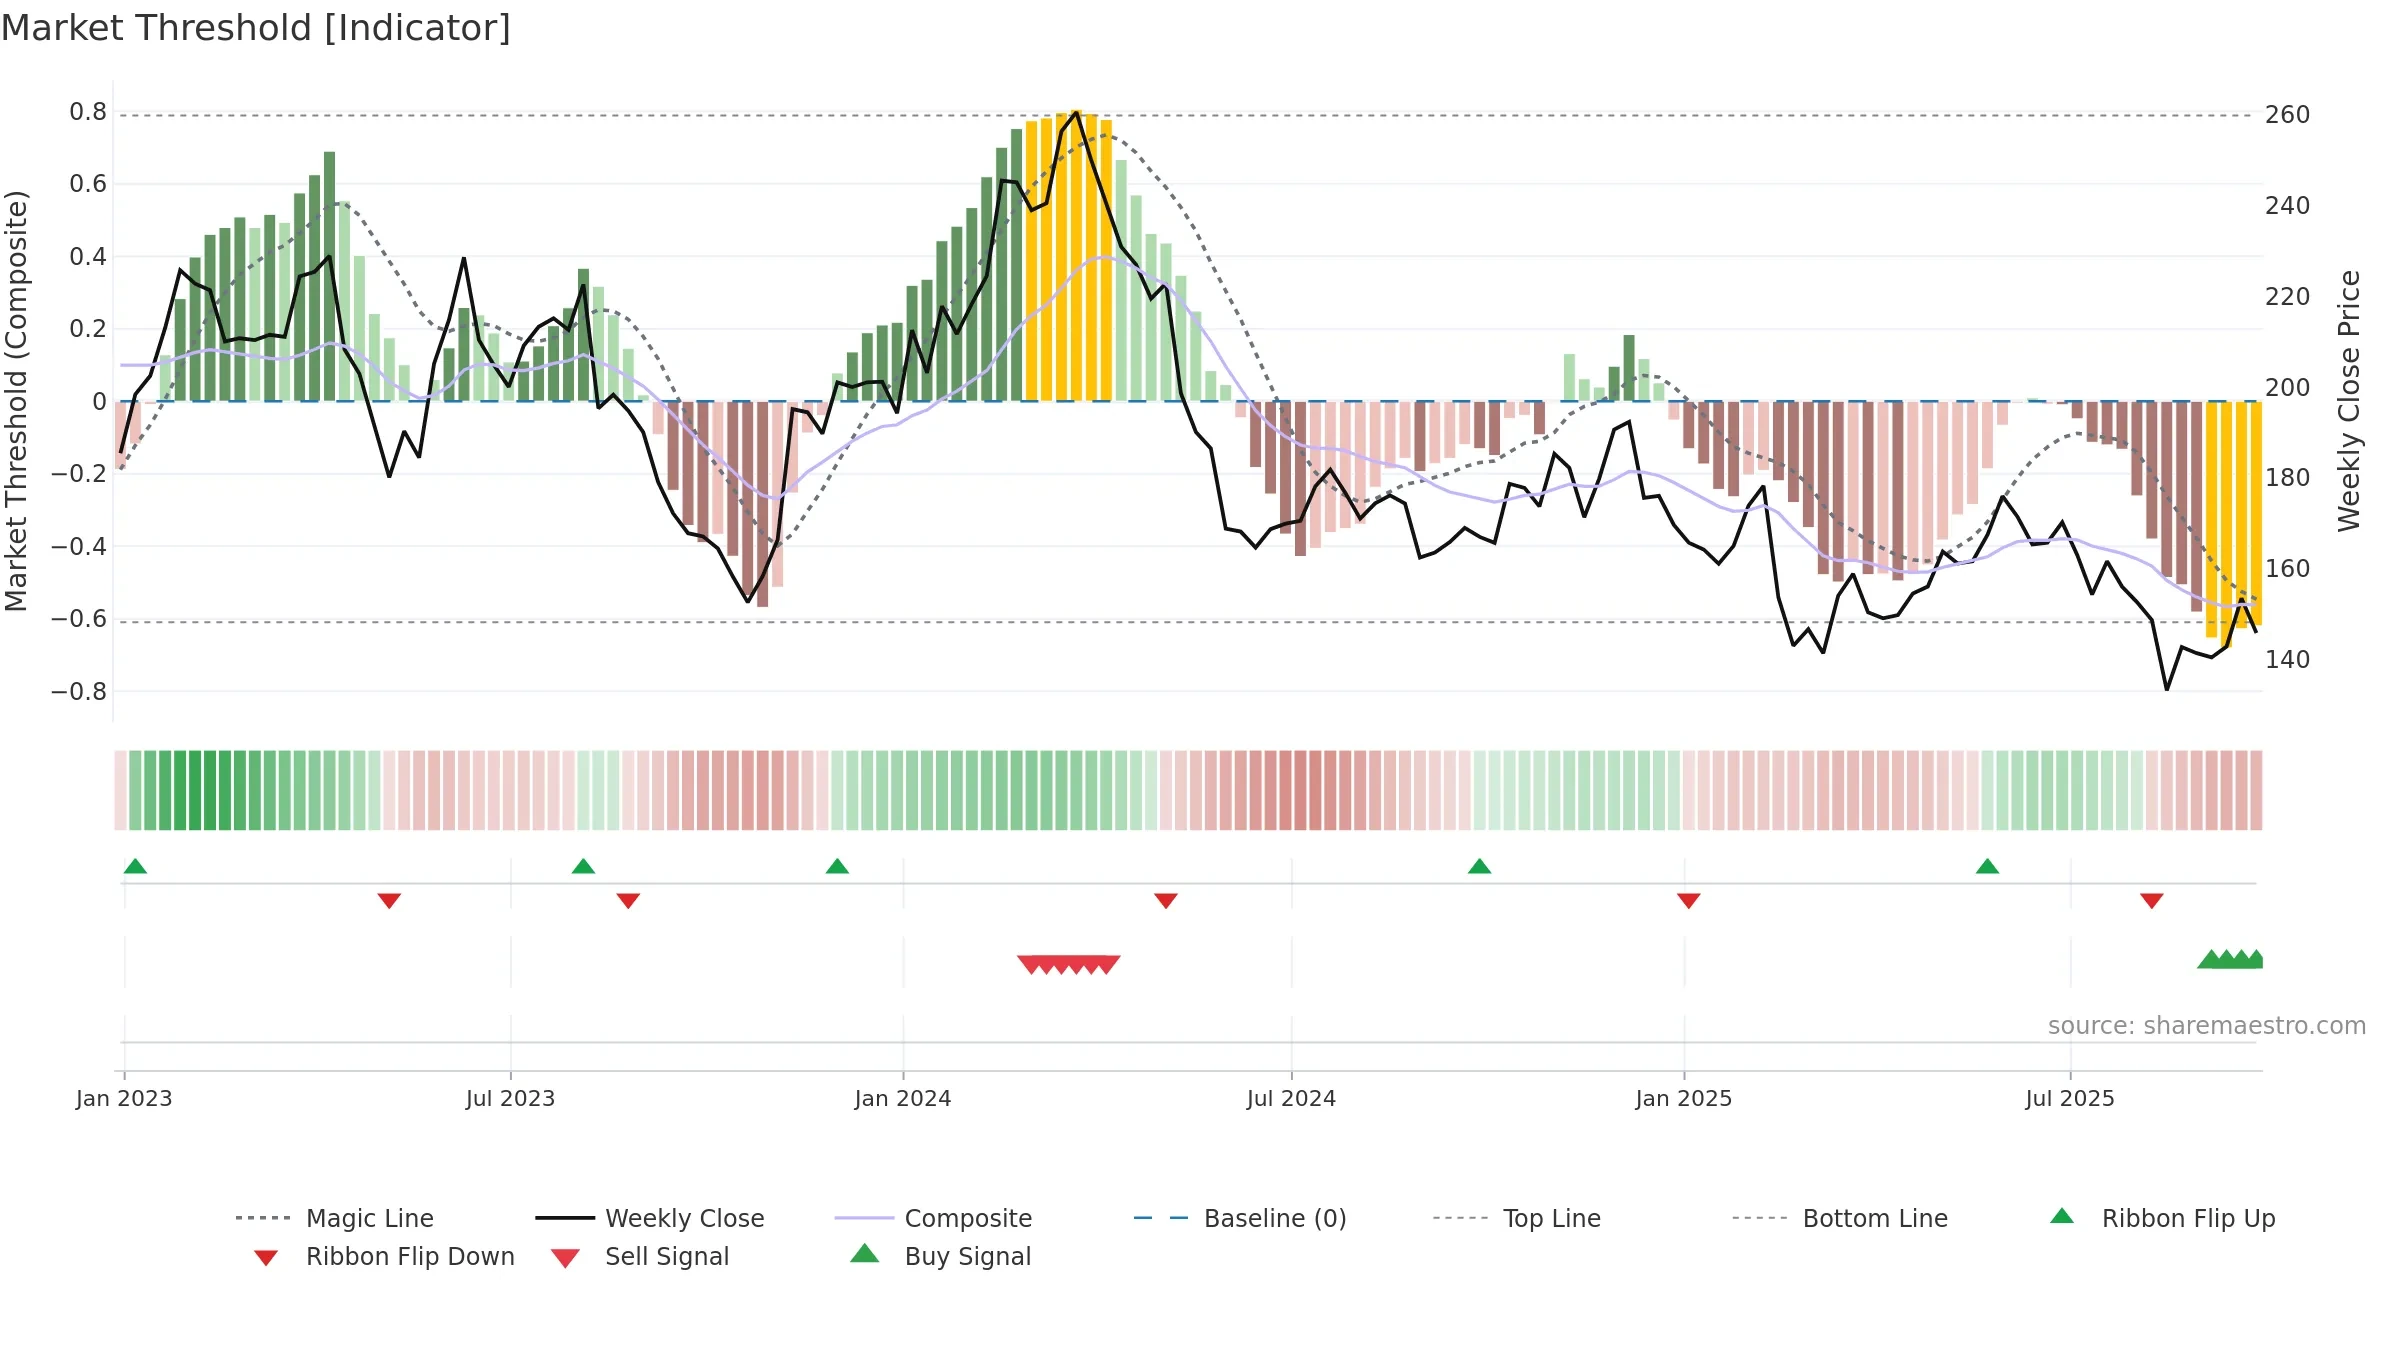Click the ribbon flip down marker near May 2023

tap(389, 901)
